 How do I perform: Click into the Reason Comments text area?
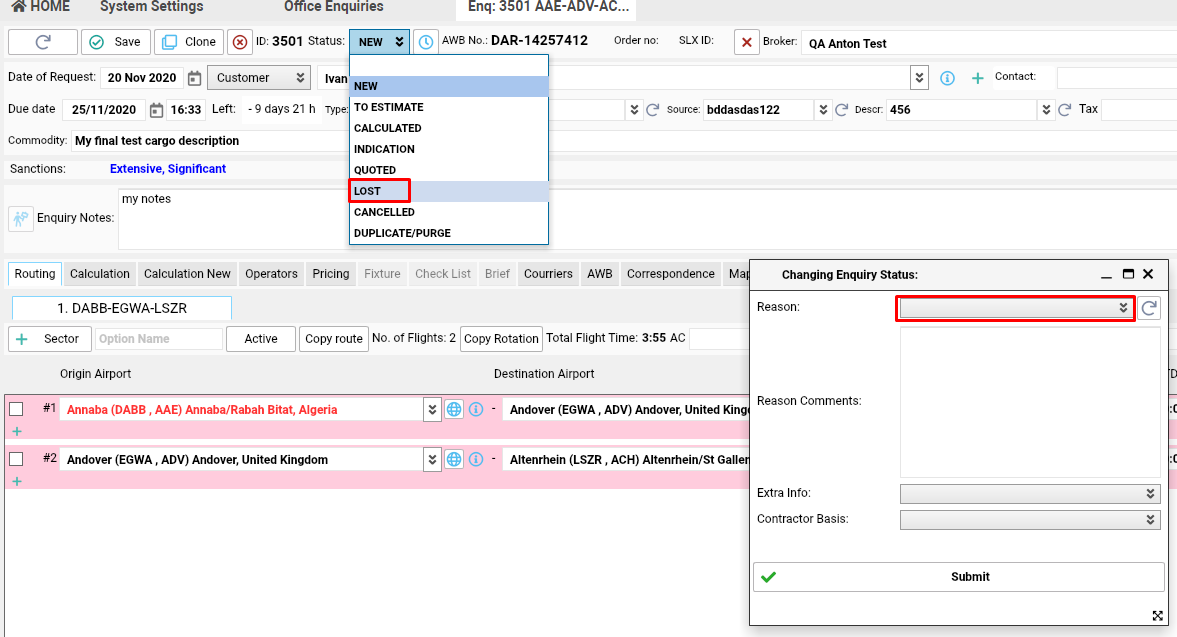click(x=1030, y=402)
